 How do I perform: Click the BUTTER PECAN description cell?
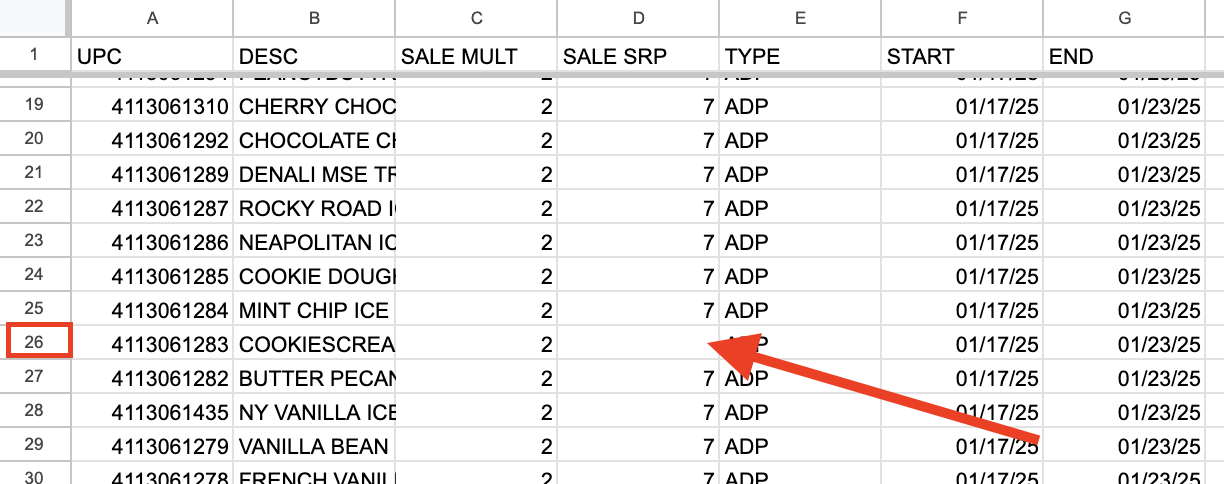pyautogui.click(x=314, y=378)
